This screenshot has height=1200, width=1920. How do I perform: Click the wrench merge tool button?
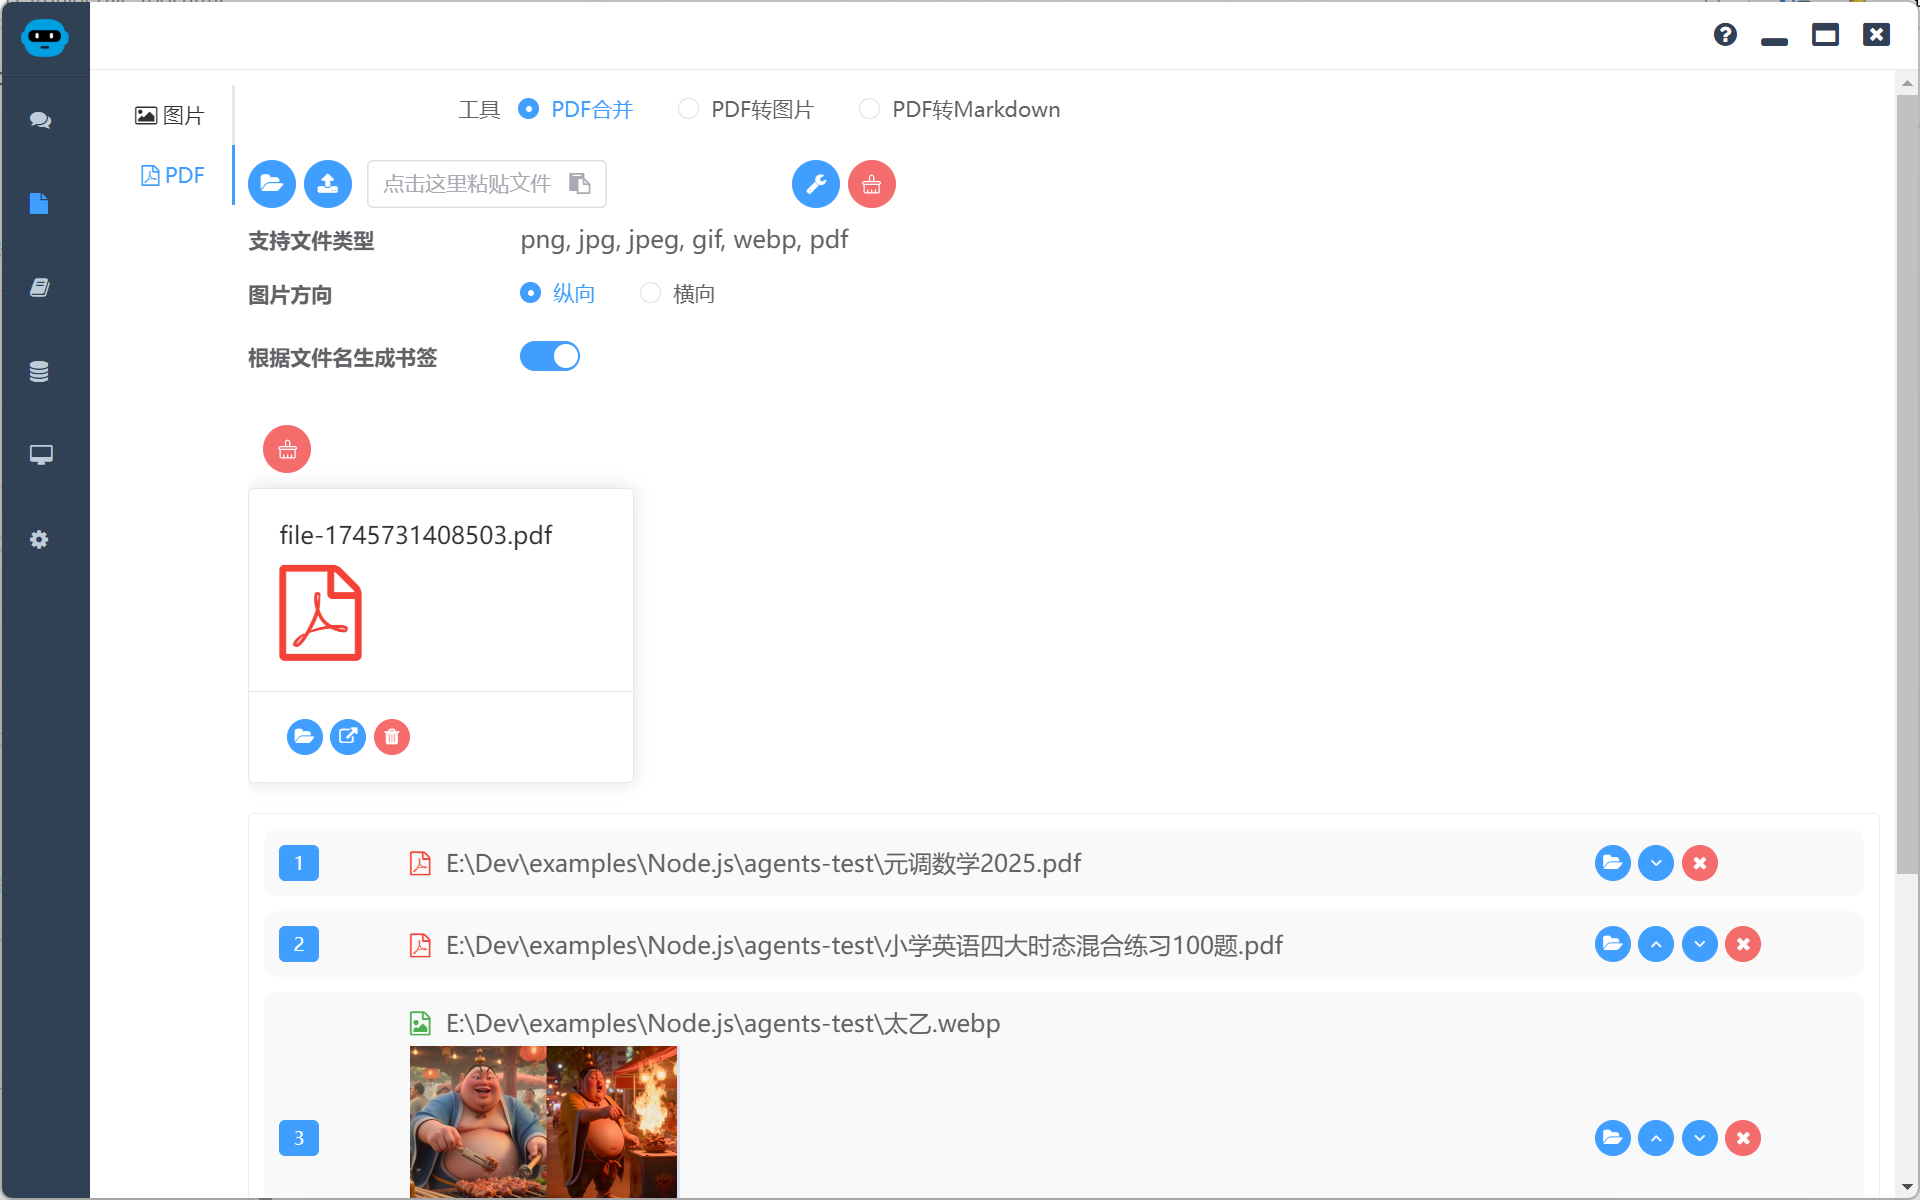coord(815,184)
